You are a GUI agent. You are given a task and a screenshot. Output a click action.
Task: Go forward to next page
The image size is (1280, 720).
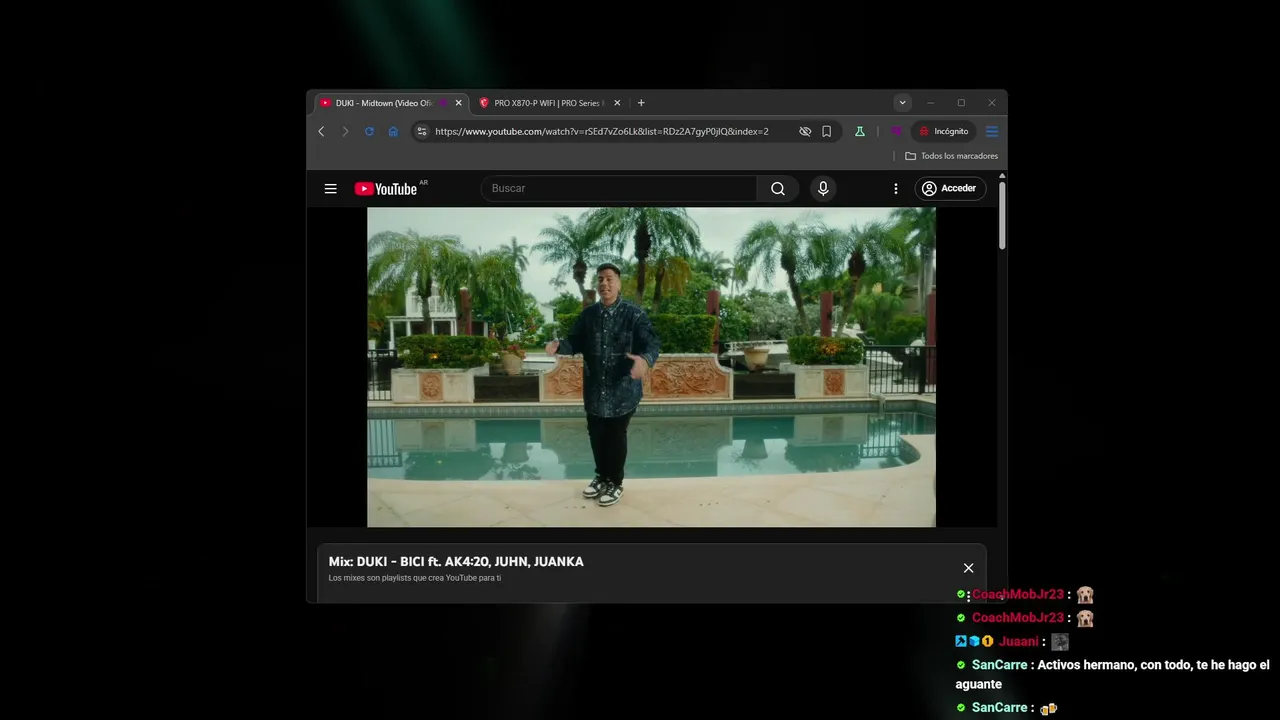(x=345, y=131)
